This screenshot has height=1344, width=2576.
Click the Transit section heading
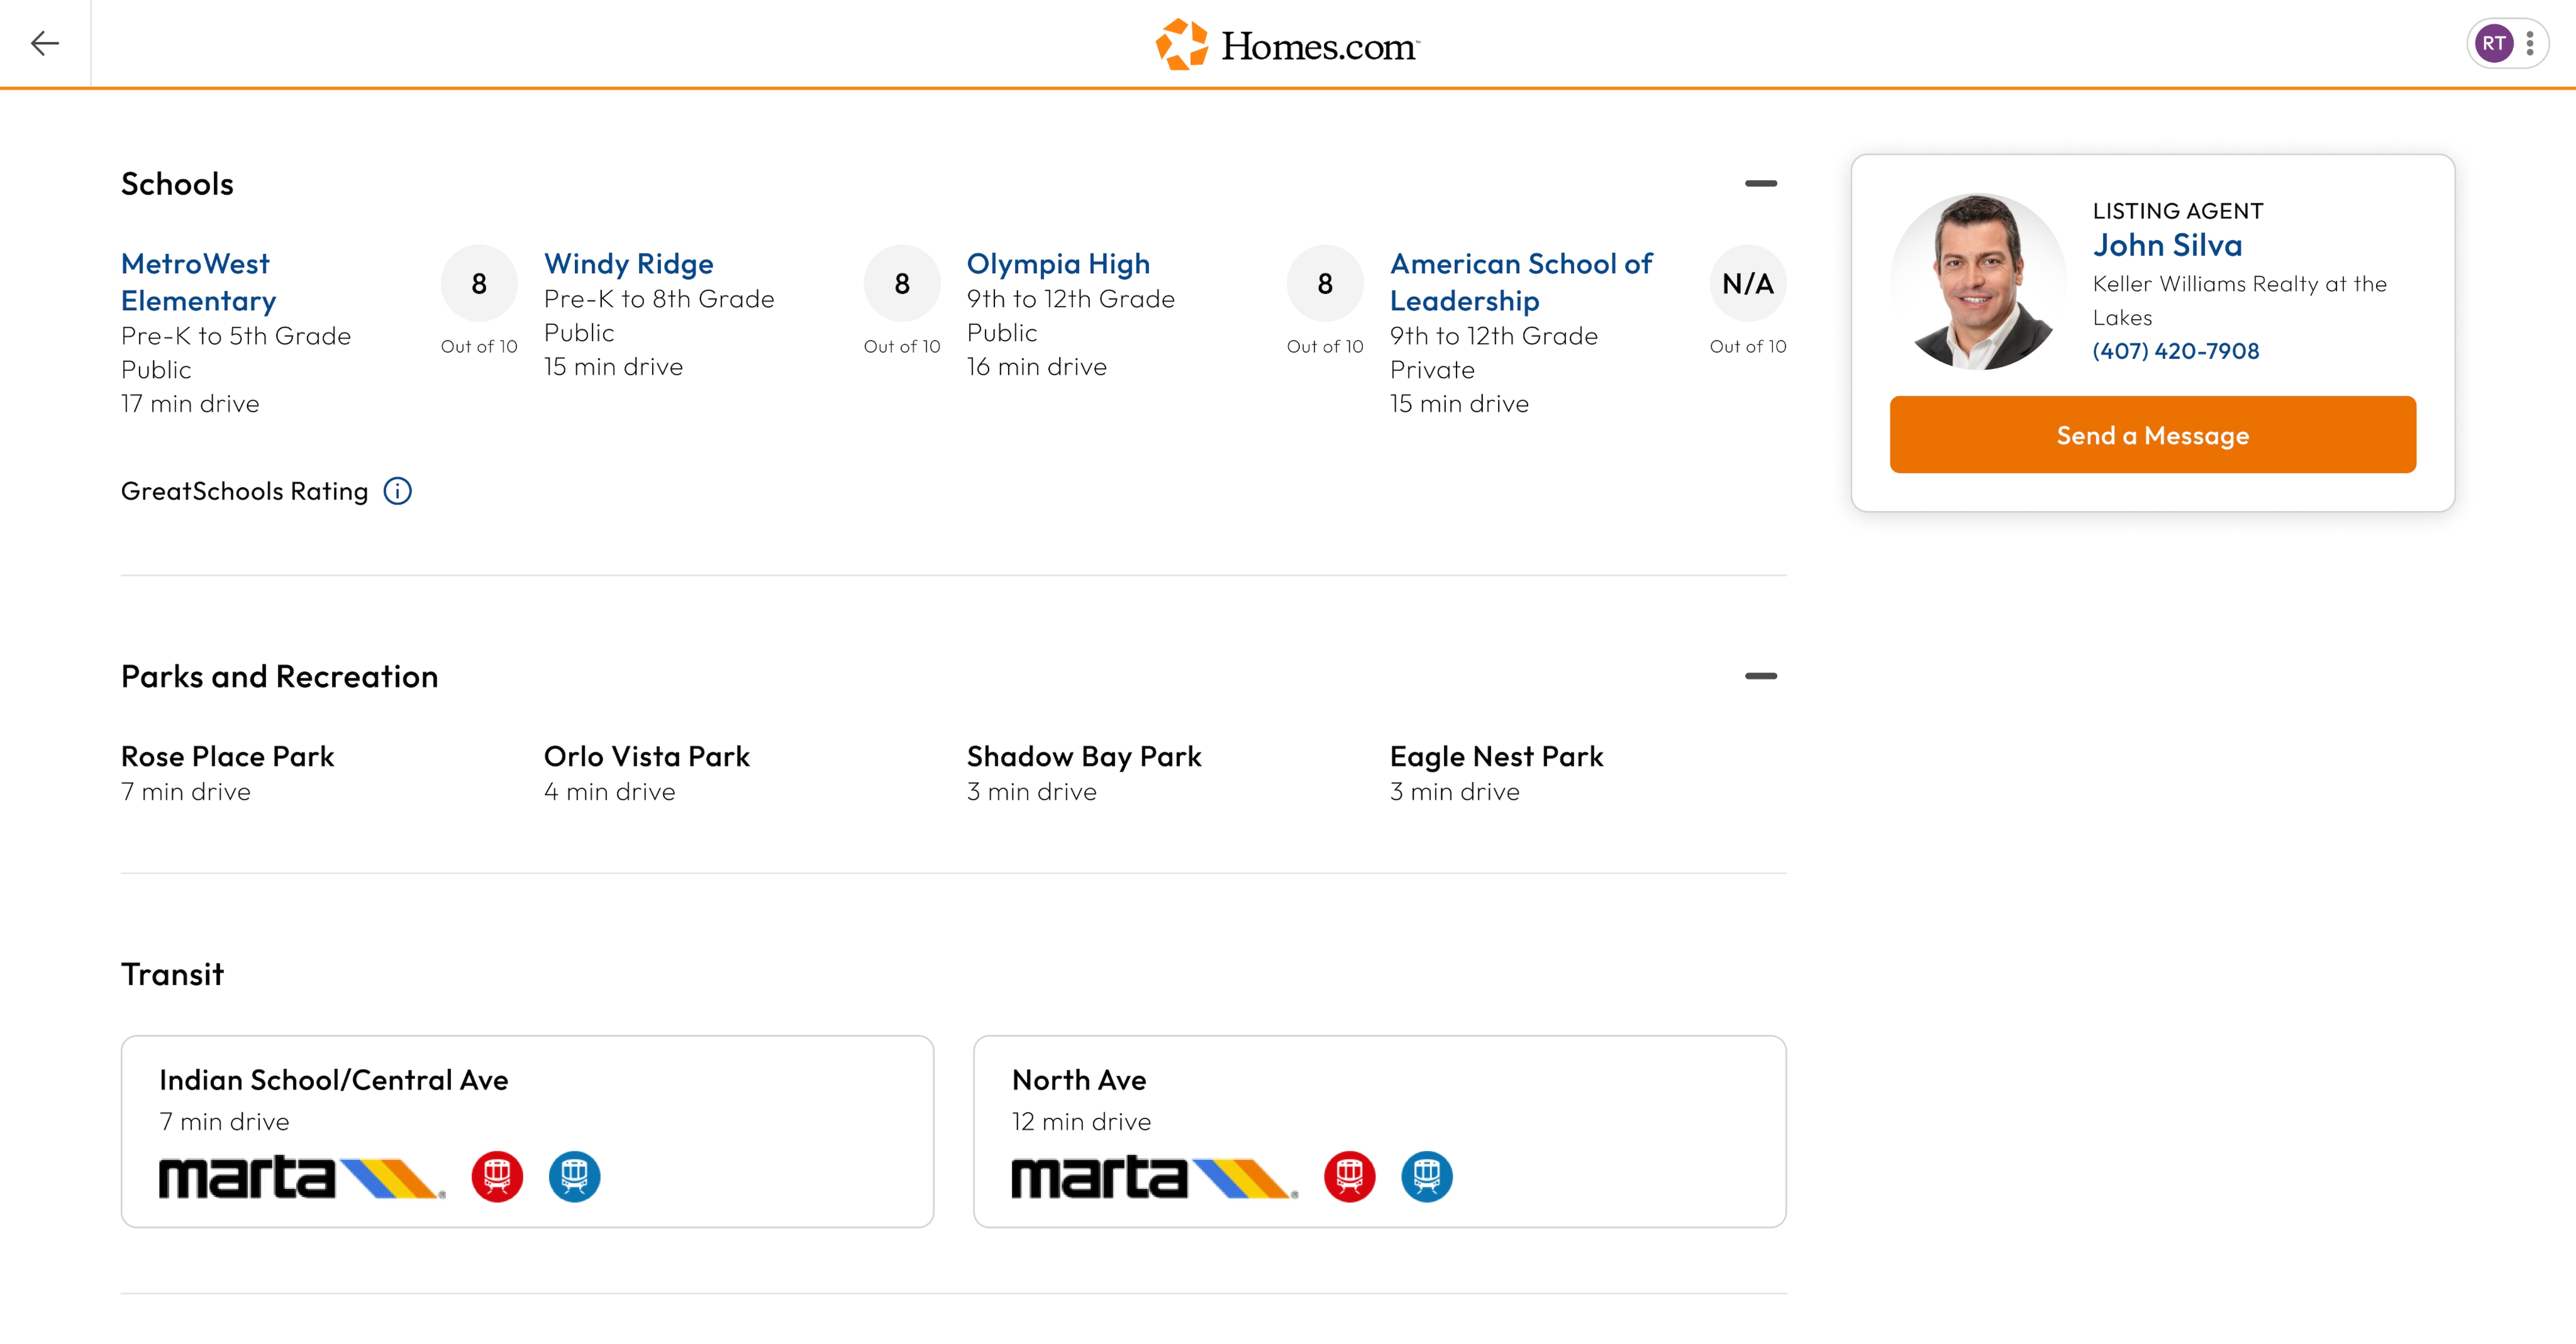(172, 974)
